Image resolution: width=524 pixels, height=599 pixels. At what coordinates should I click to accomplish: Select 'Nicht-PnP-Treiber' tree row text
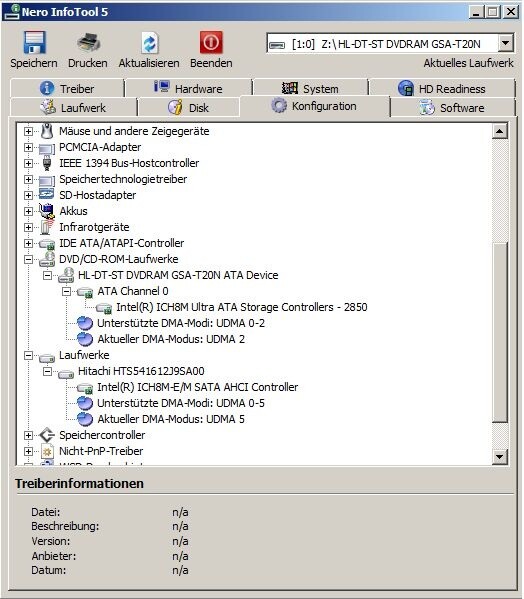click(x=101, y=451)
